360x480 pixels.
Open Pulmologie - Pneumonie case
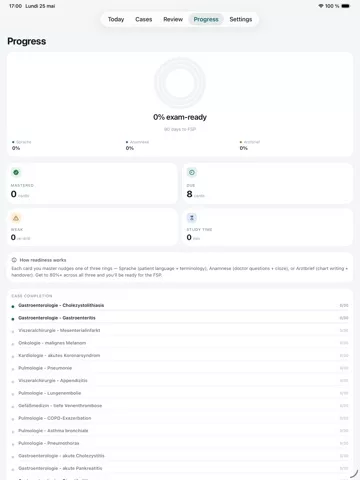tap(180, 368)
